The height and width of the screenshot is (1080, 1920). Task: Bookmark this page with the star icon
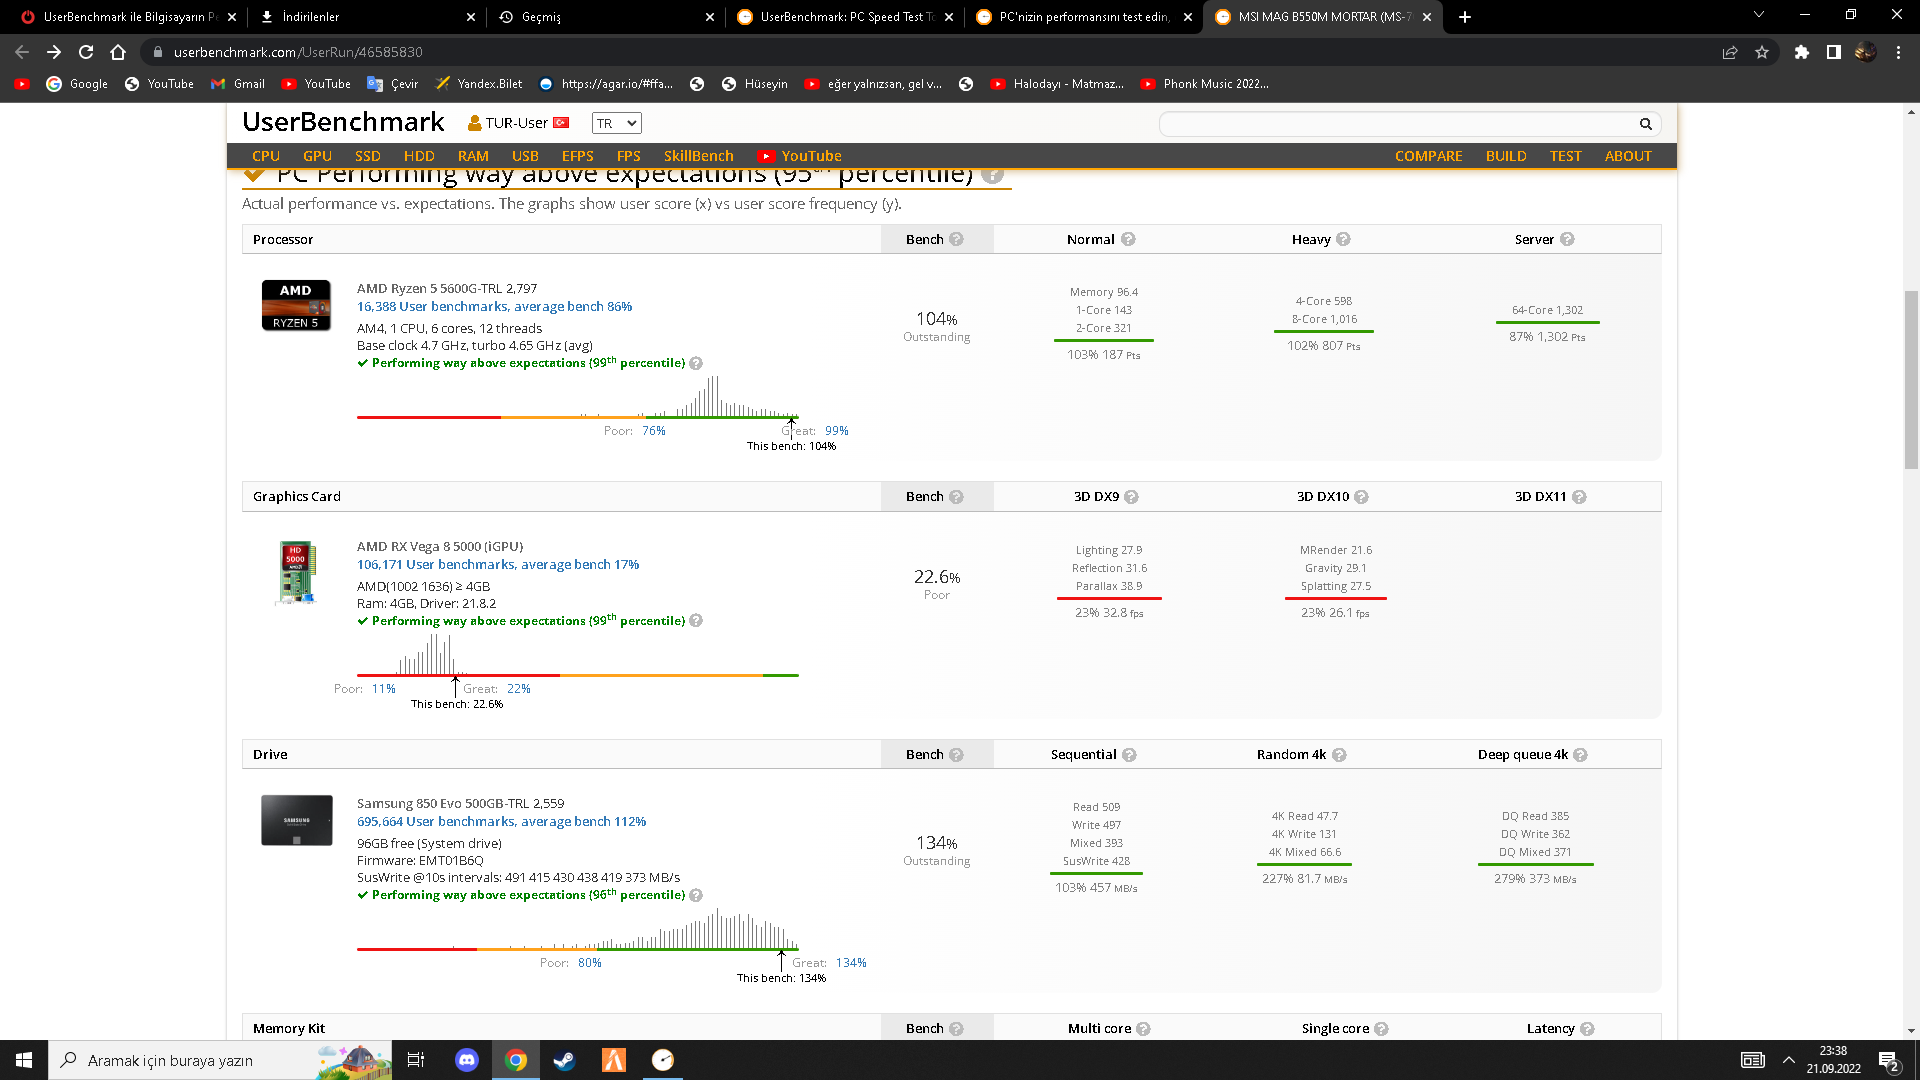click(1762, 52)
